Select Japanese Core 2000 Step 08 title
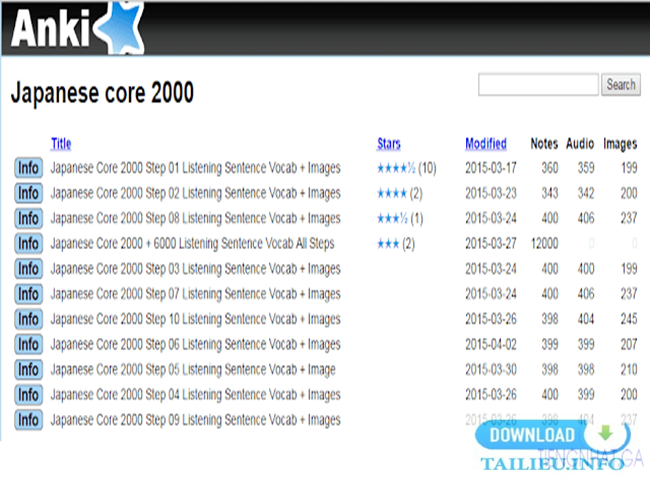The width and height of the screenshot is (650, 480). point(195,218)
